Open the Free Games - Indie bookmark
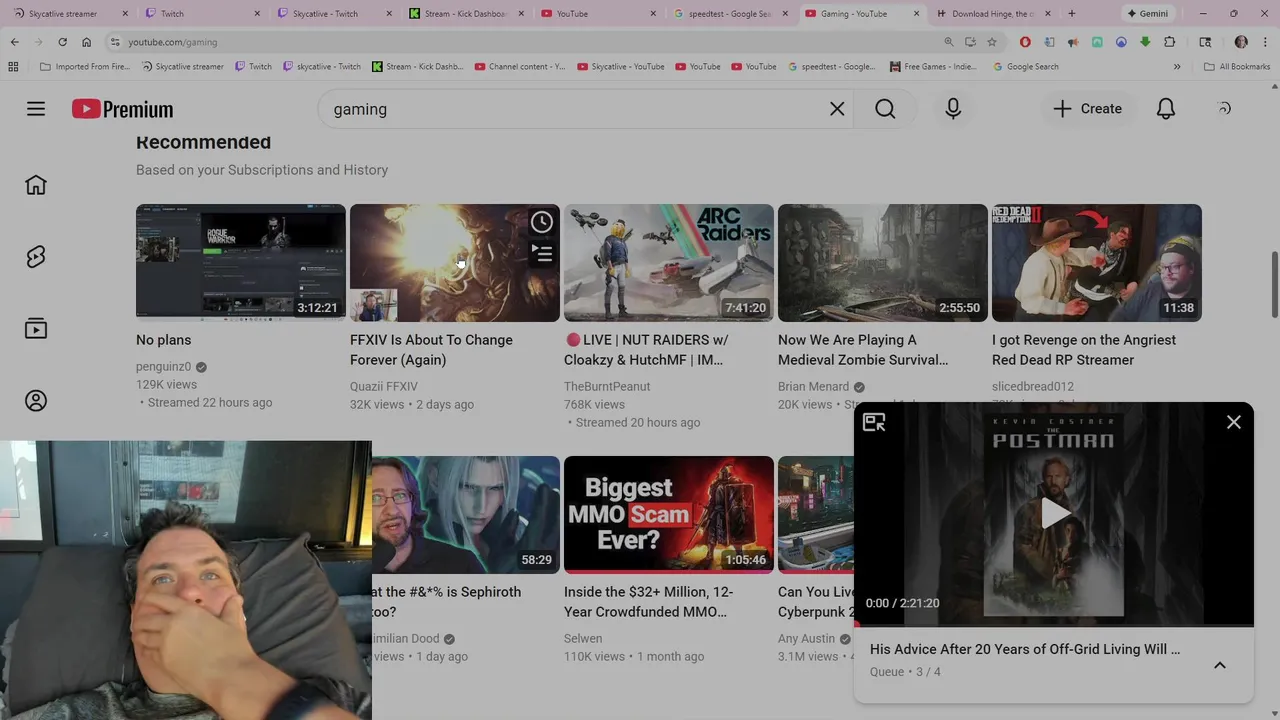1280x720 pixels. coord(932,67)
